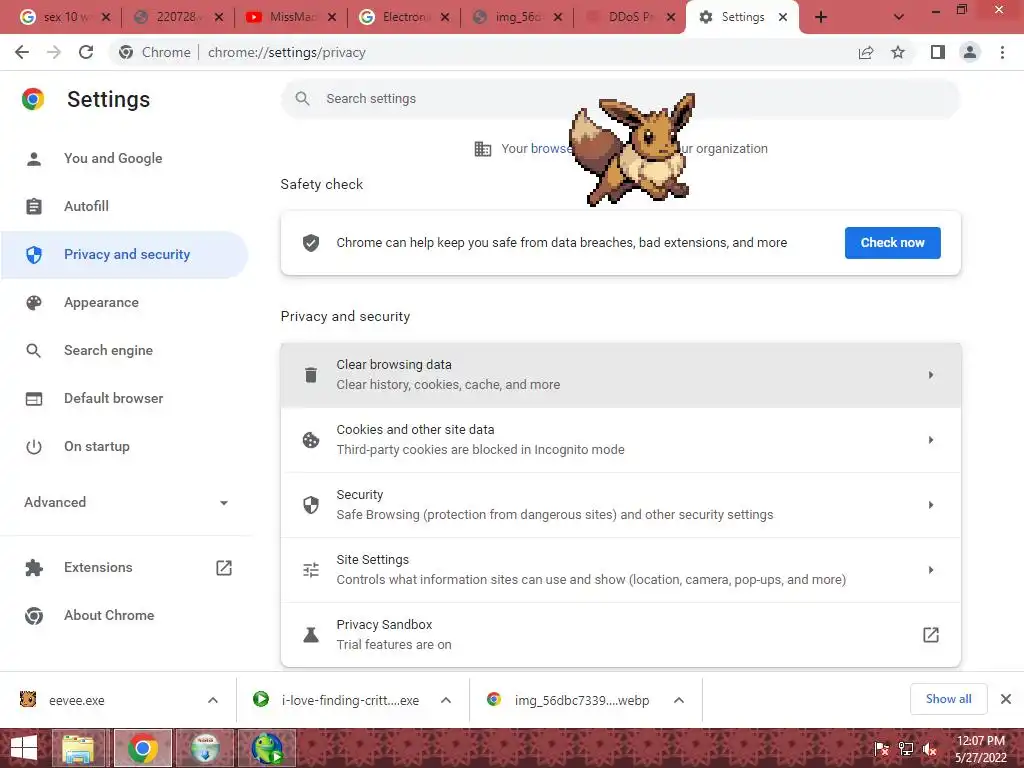Screen dimensions: 1024x768
Task: Click the muted volume tray icon
Action: (930, 749)
